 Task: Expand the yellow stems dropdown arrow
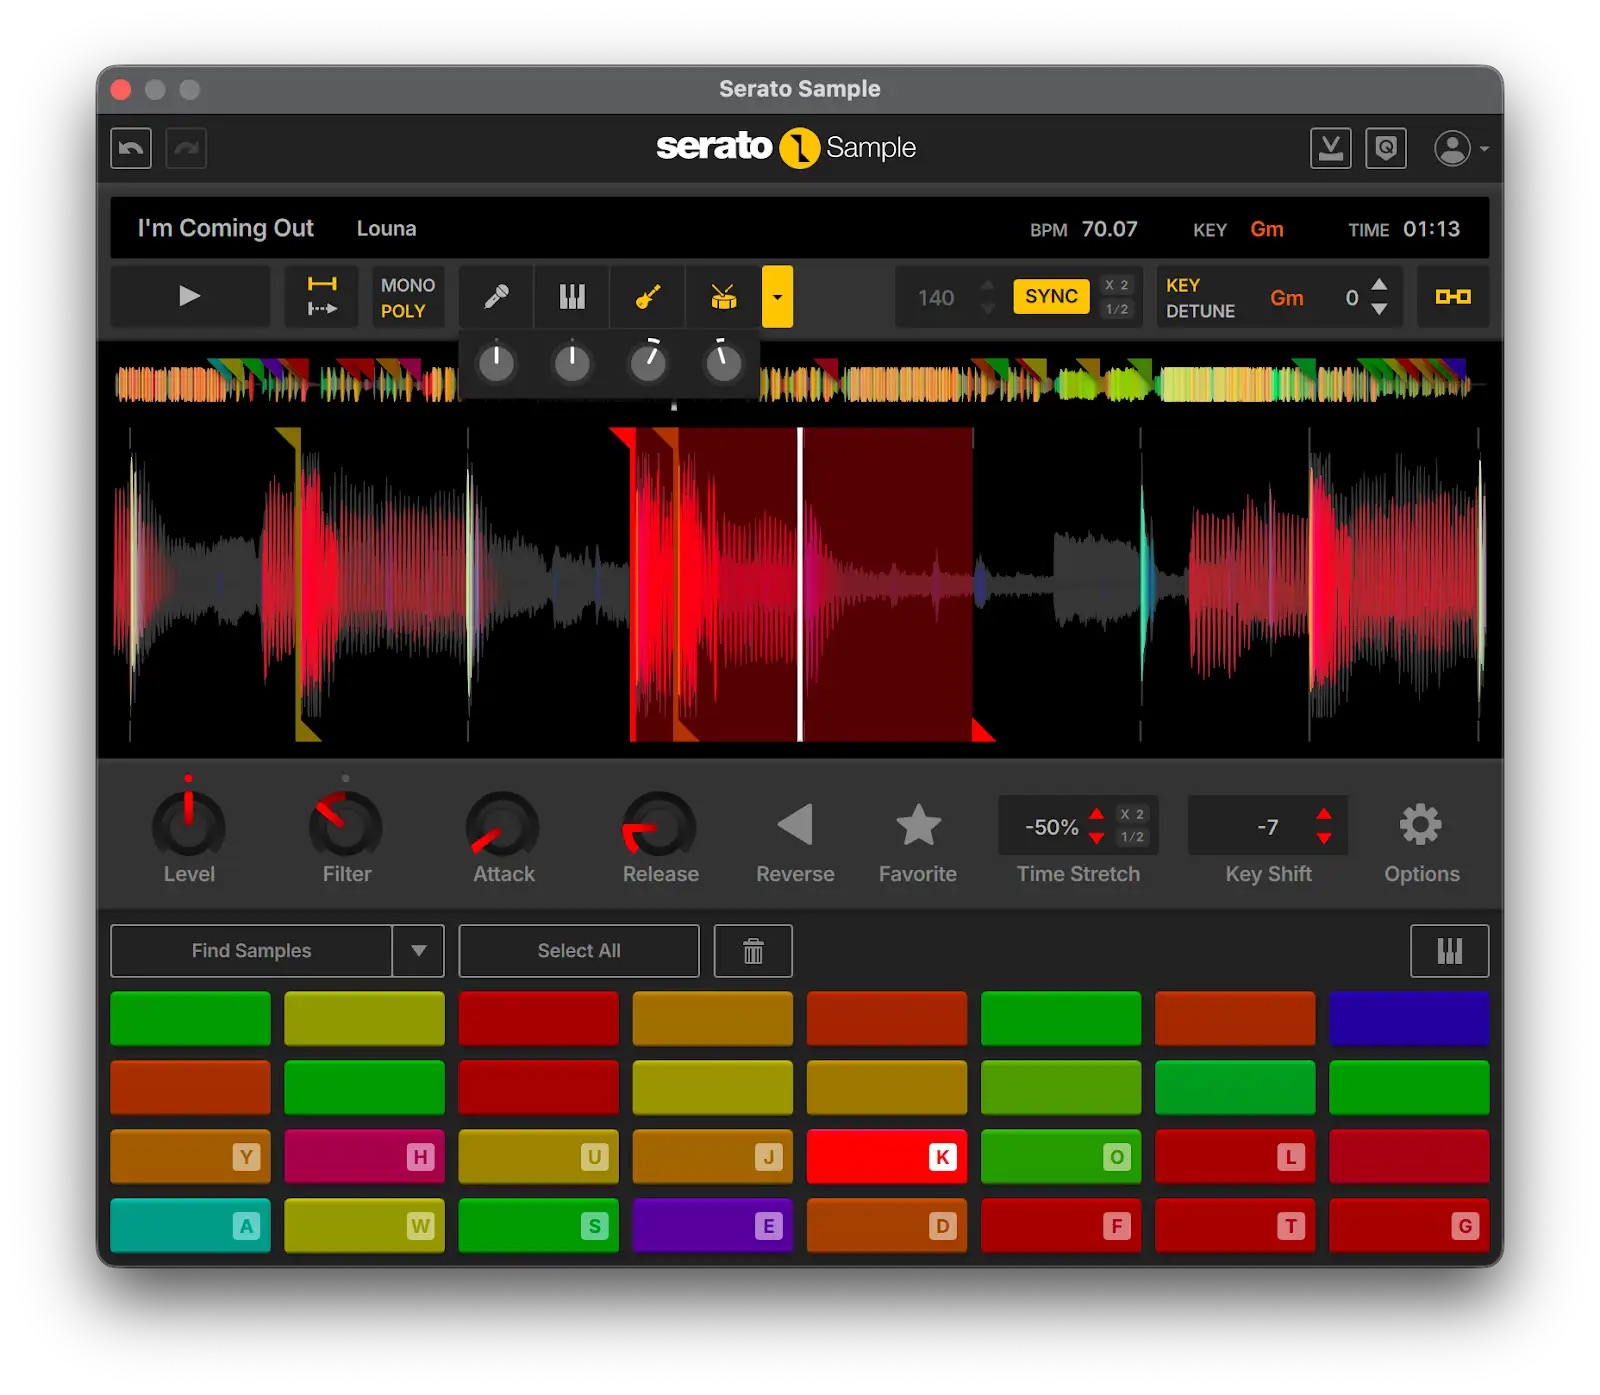pos(777,297)
